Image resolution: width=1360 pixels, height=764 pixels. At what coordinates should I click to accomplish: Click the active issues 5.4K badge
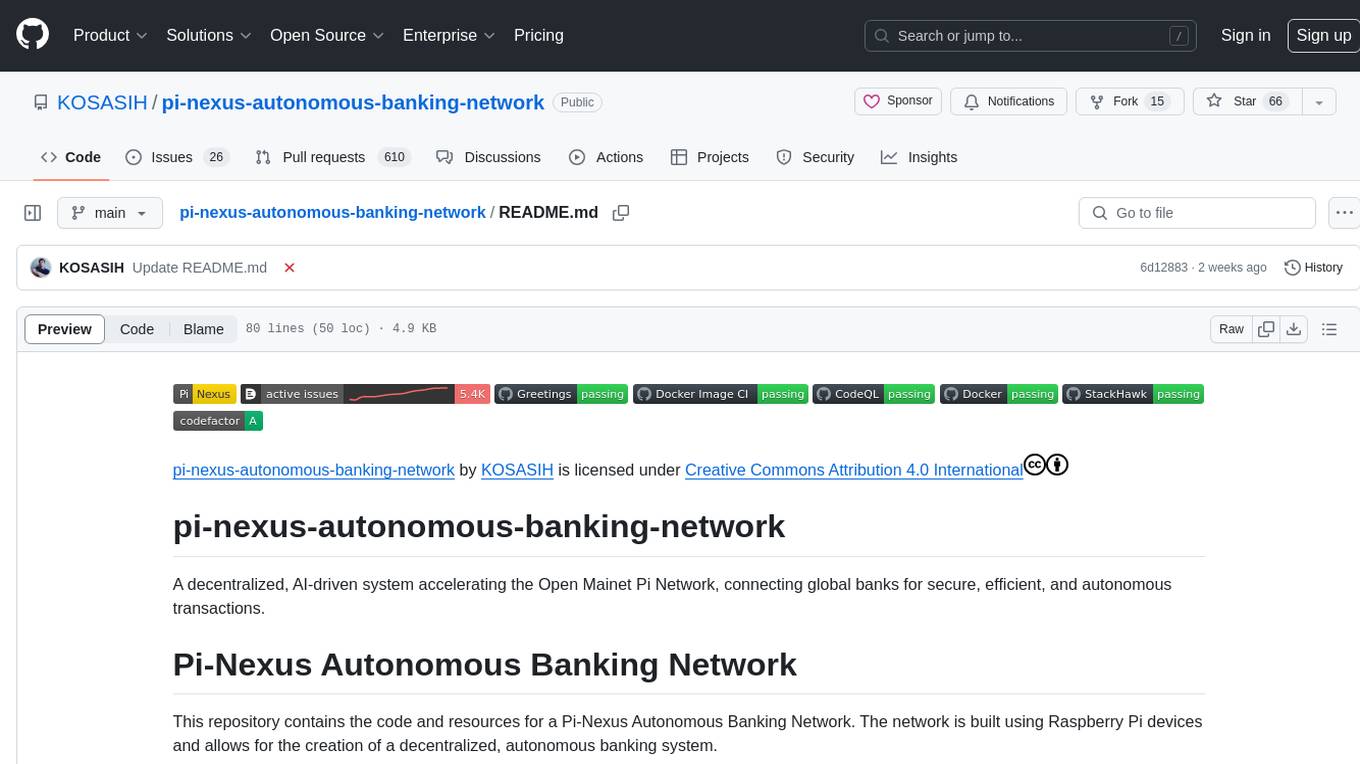click(365, 394)
